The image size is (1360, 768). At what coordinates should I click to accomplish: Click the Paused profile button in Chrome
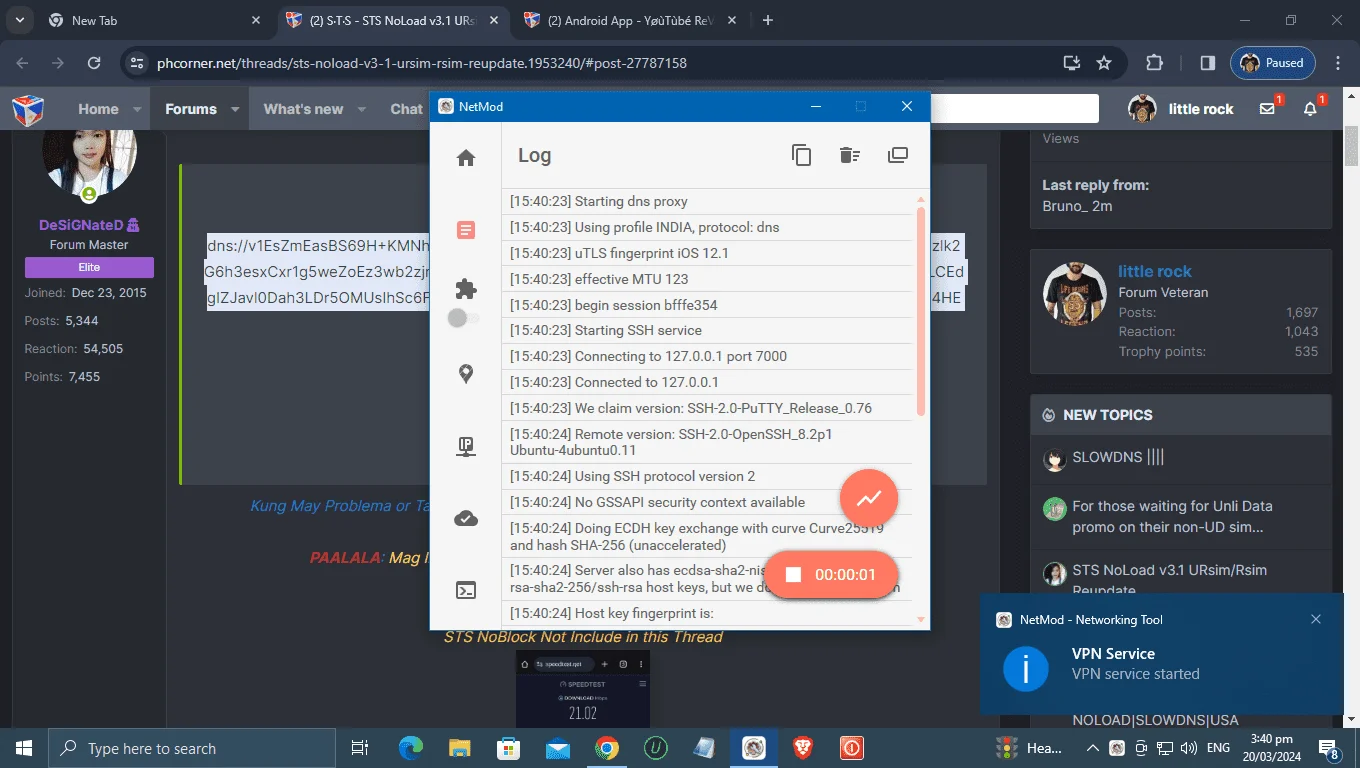(1273, 63)
